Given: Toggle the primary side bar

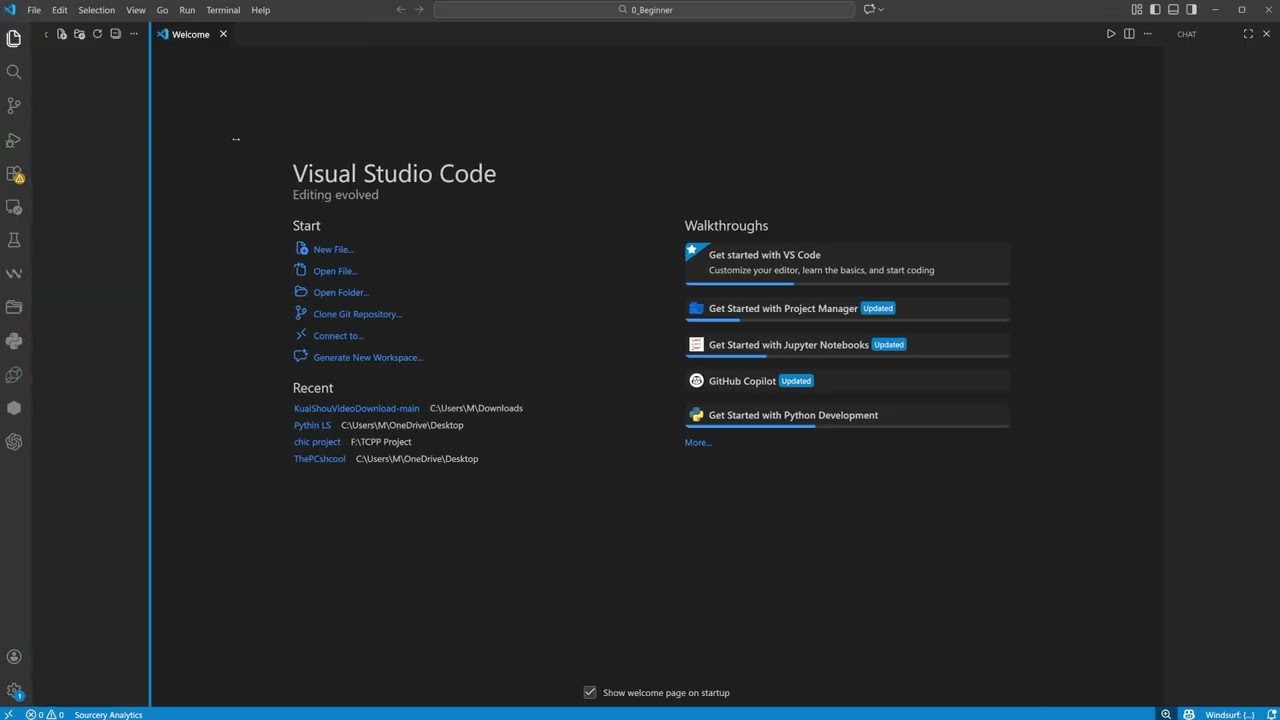Looking at the screenshot, I should 1155,10.
